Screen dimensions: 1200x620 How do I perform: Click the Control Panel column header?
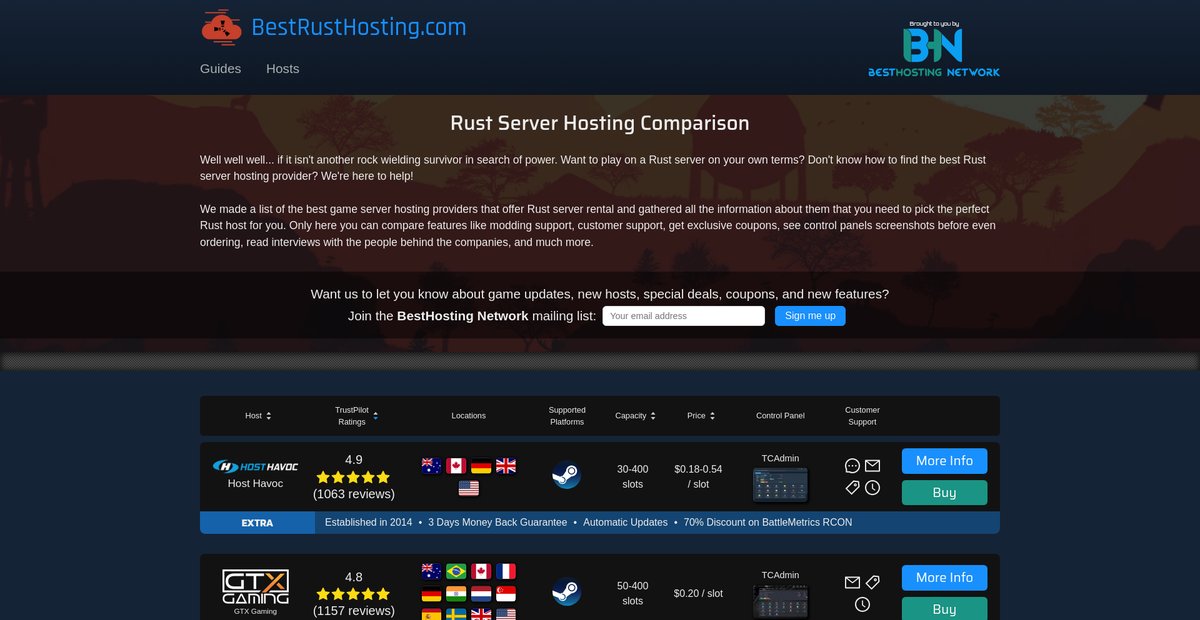(780, 416)
